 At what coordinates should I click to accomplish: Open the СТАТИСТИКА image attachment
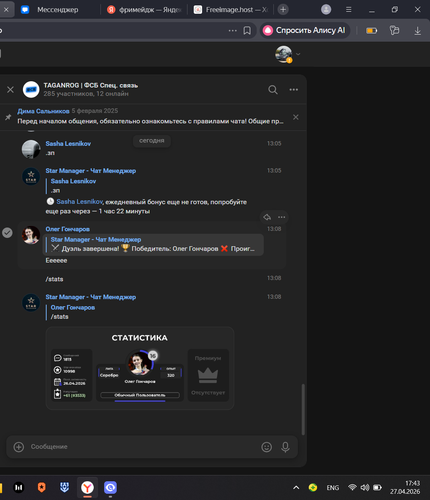click(x=140, y=368)
